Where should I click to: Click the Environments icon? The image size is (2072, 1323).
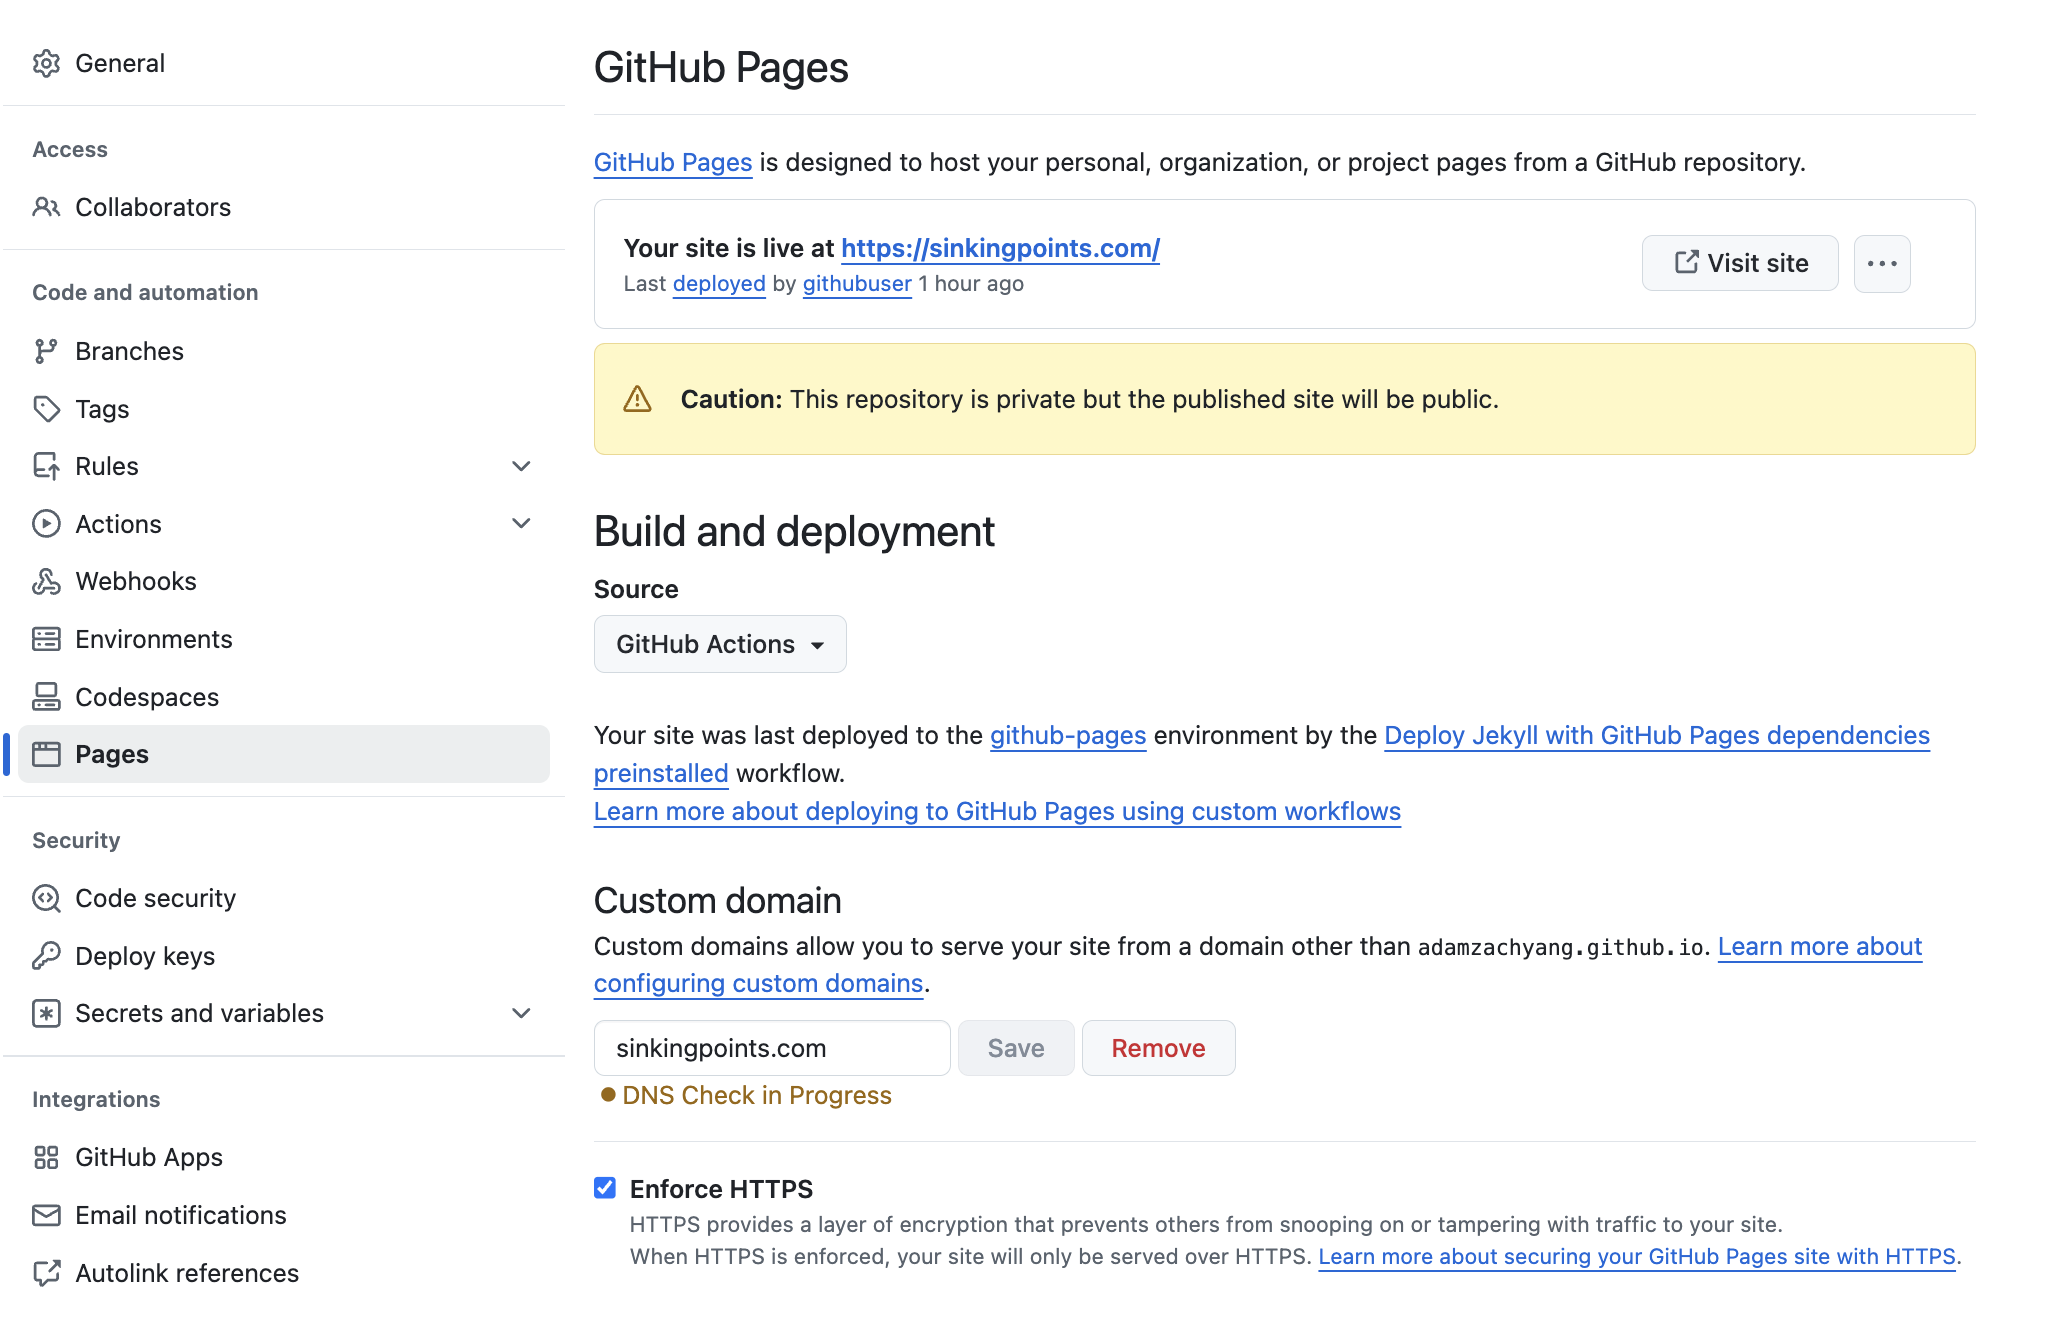[47, 637]
